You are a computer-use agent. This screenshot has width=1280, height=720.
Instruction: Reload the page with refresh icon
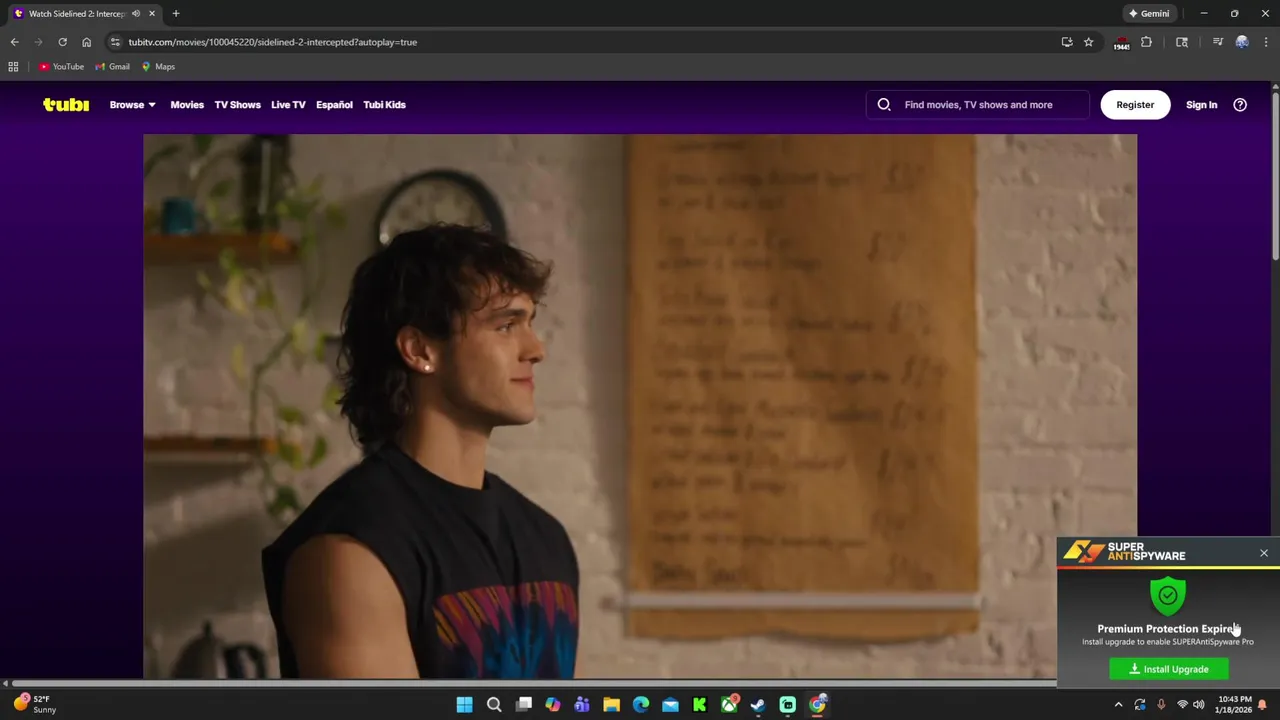62,42
